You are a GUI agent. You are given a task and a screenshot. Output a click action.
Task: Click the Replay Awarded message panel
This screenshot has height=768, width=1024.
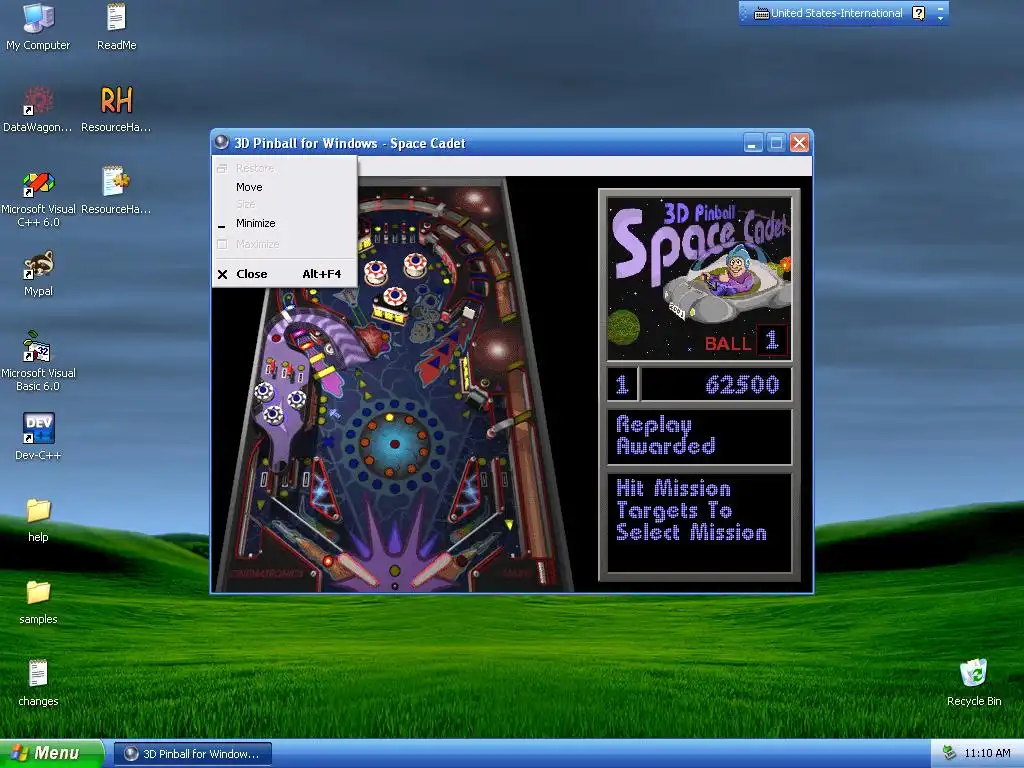tap(699, 436)
